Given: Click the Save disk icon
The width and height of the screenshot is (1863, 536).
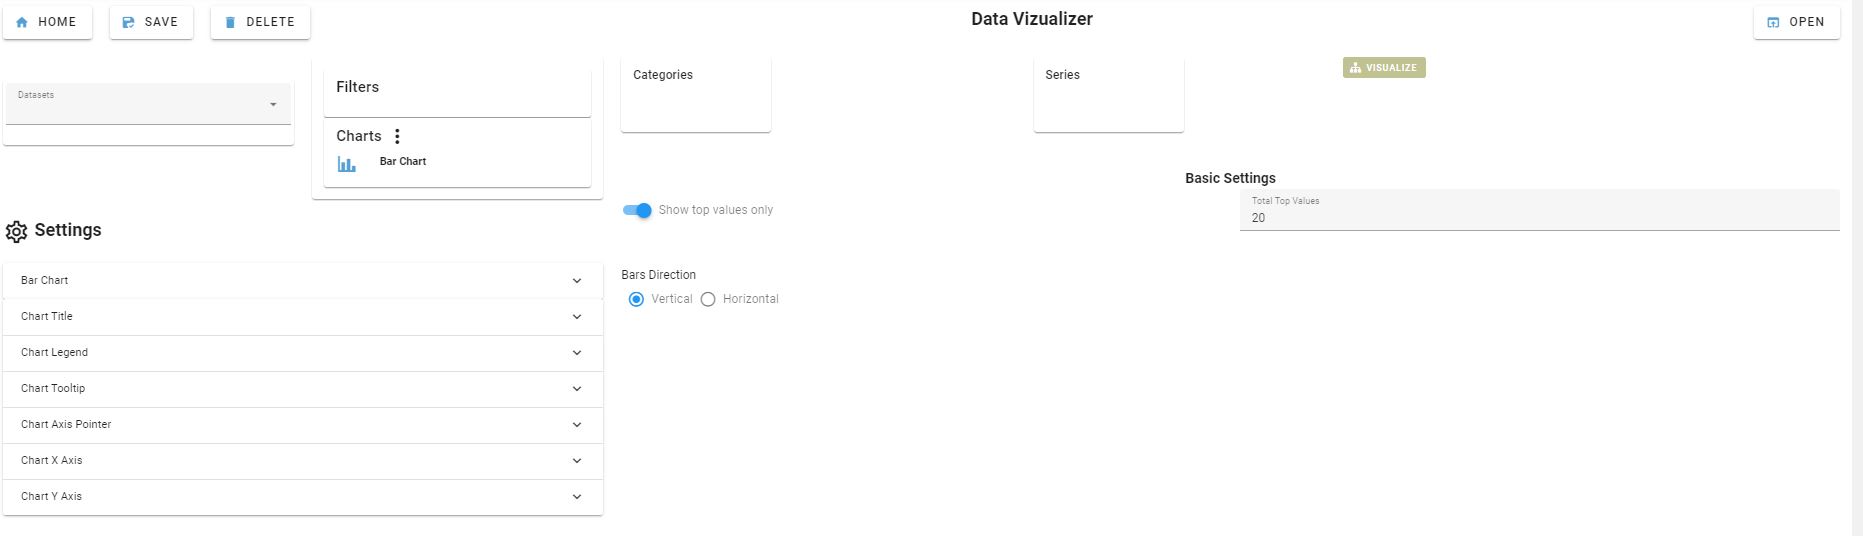Looking at the screenshot, I should pos(128,22).
